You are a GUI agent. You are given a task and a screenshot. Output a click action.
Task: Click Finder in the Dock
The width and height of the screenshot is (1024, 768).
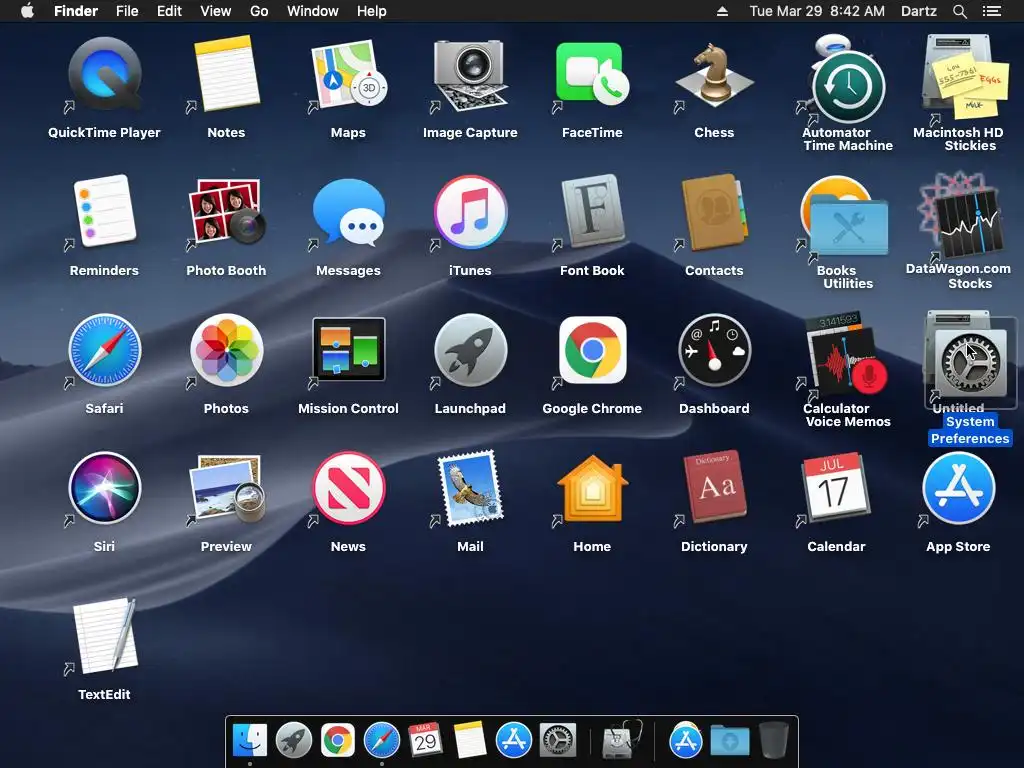click(x=250, y=740)
